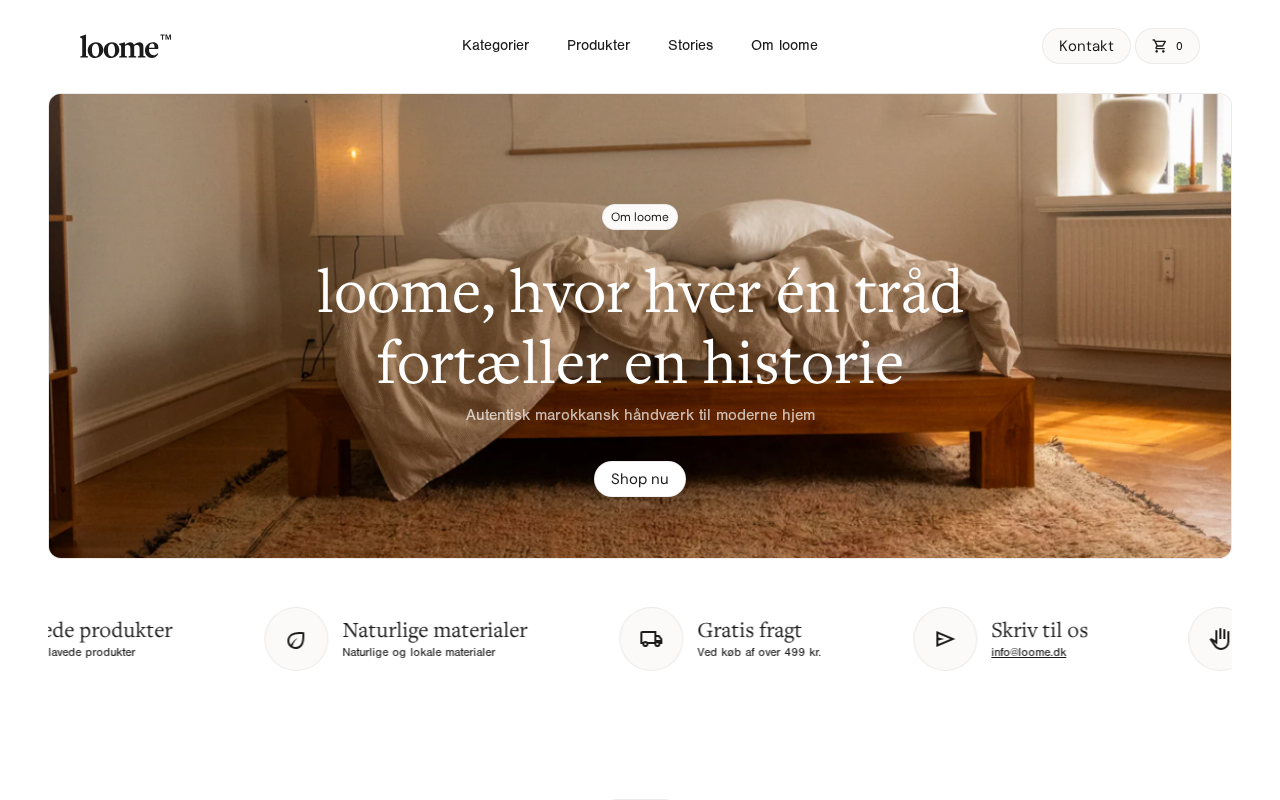Click the Naturlige materialer heading
Viewport: 1280px width, 800px height.
click(x=434, y=630)
